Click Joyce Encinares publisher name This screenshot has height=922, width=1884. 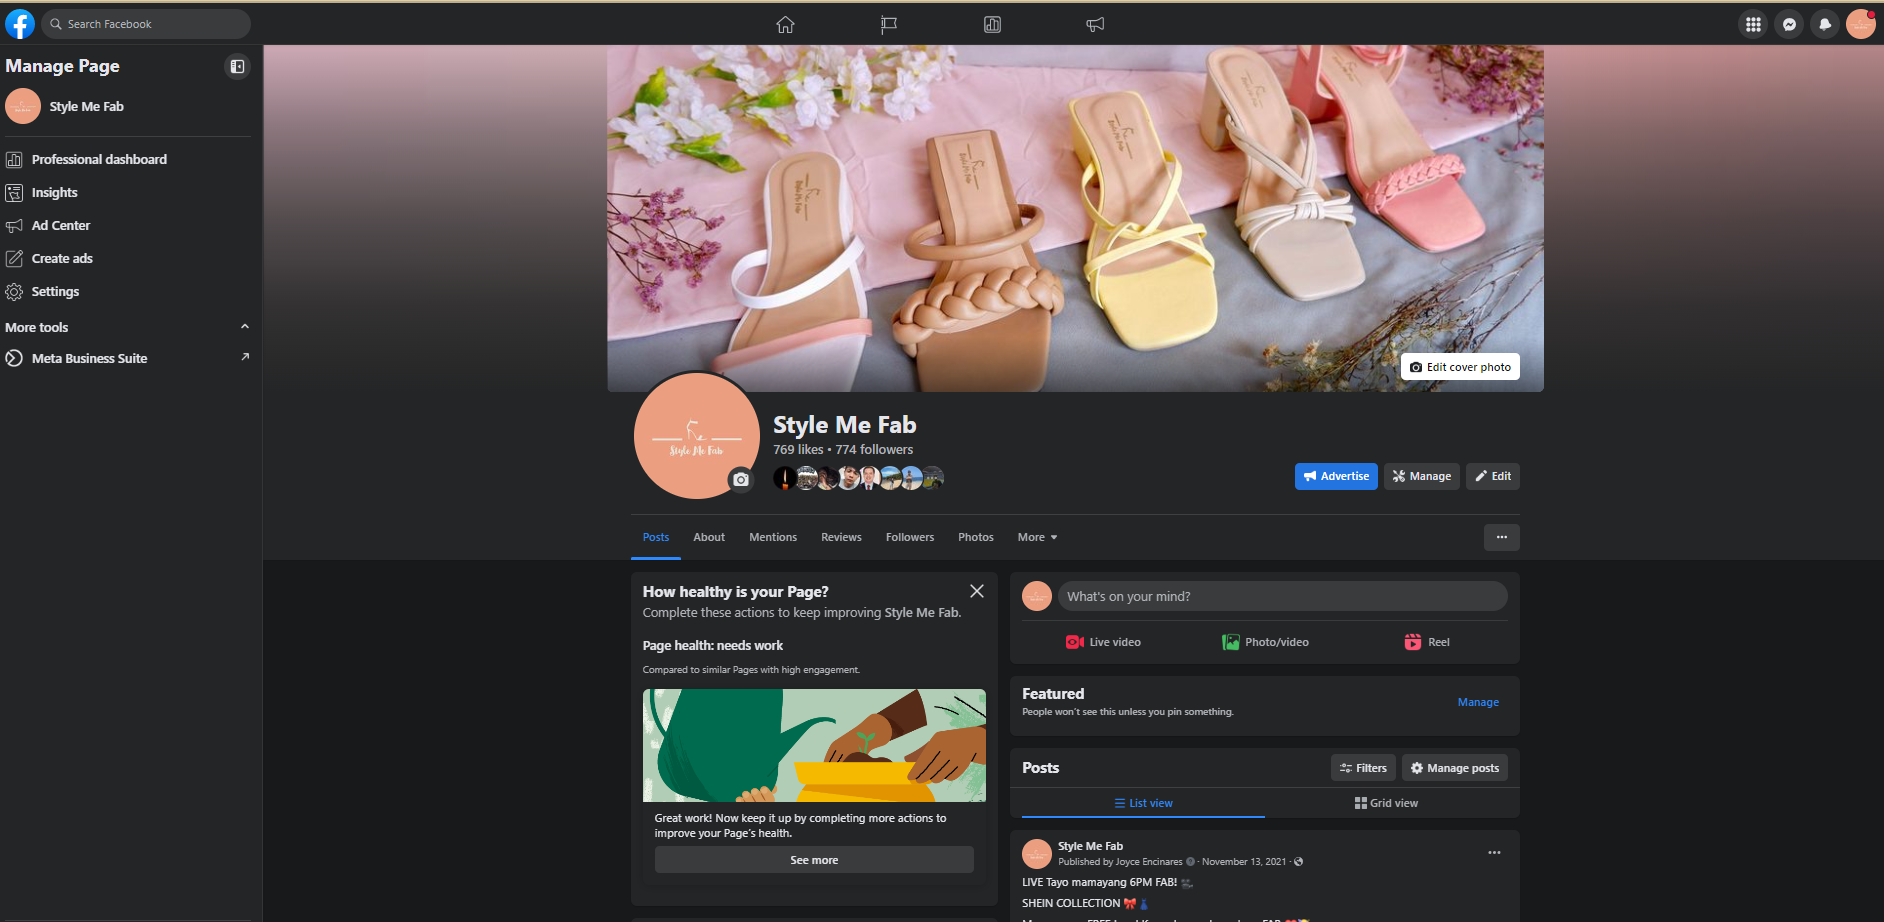1149,862
